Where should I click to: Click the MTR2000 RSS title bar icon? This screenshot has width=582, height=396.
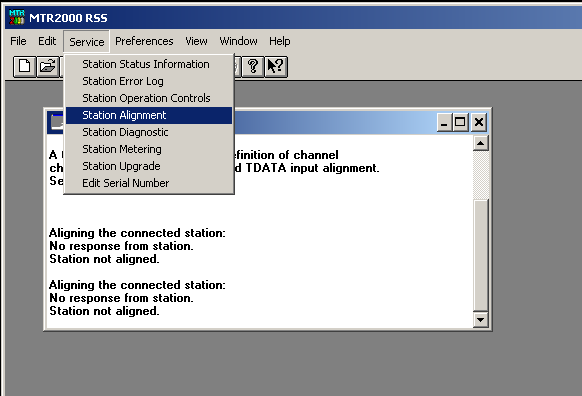click(17, 17)
